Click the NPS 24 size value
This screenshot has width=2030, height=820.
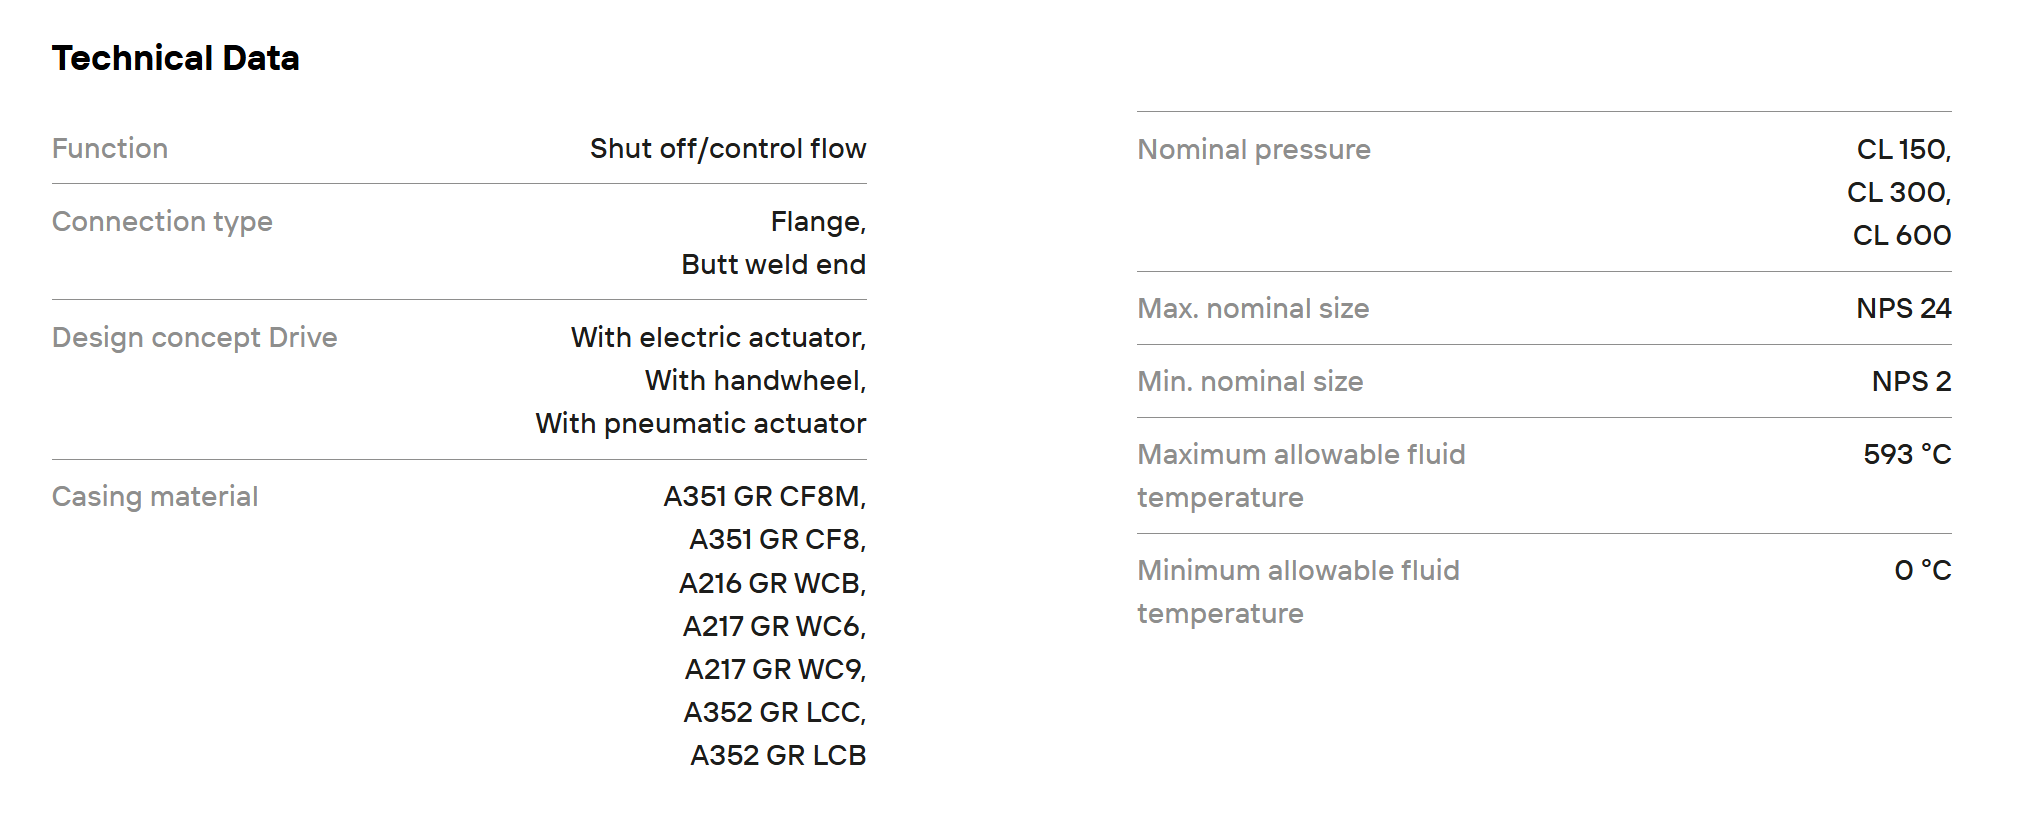pyautogui.click(x=1903, y=309)
